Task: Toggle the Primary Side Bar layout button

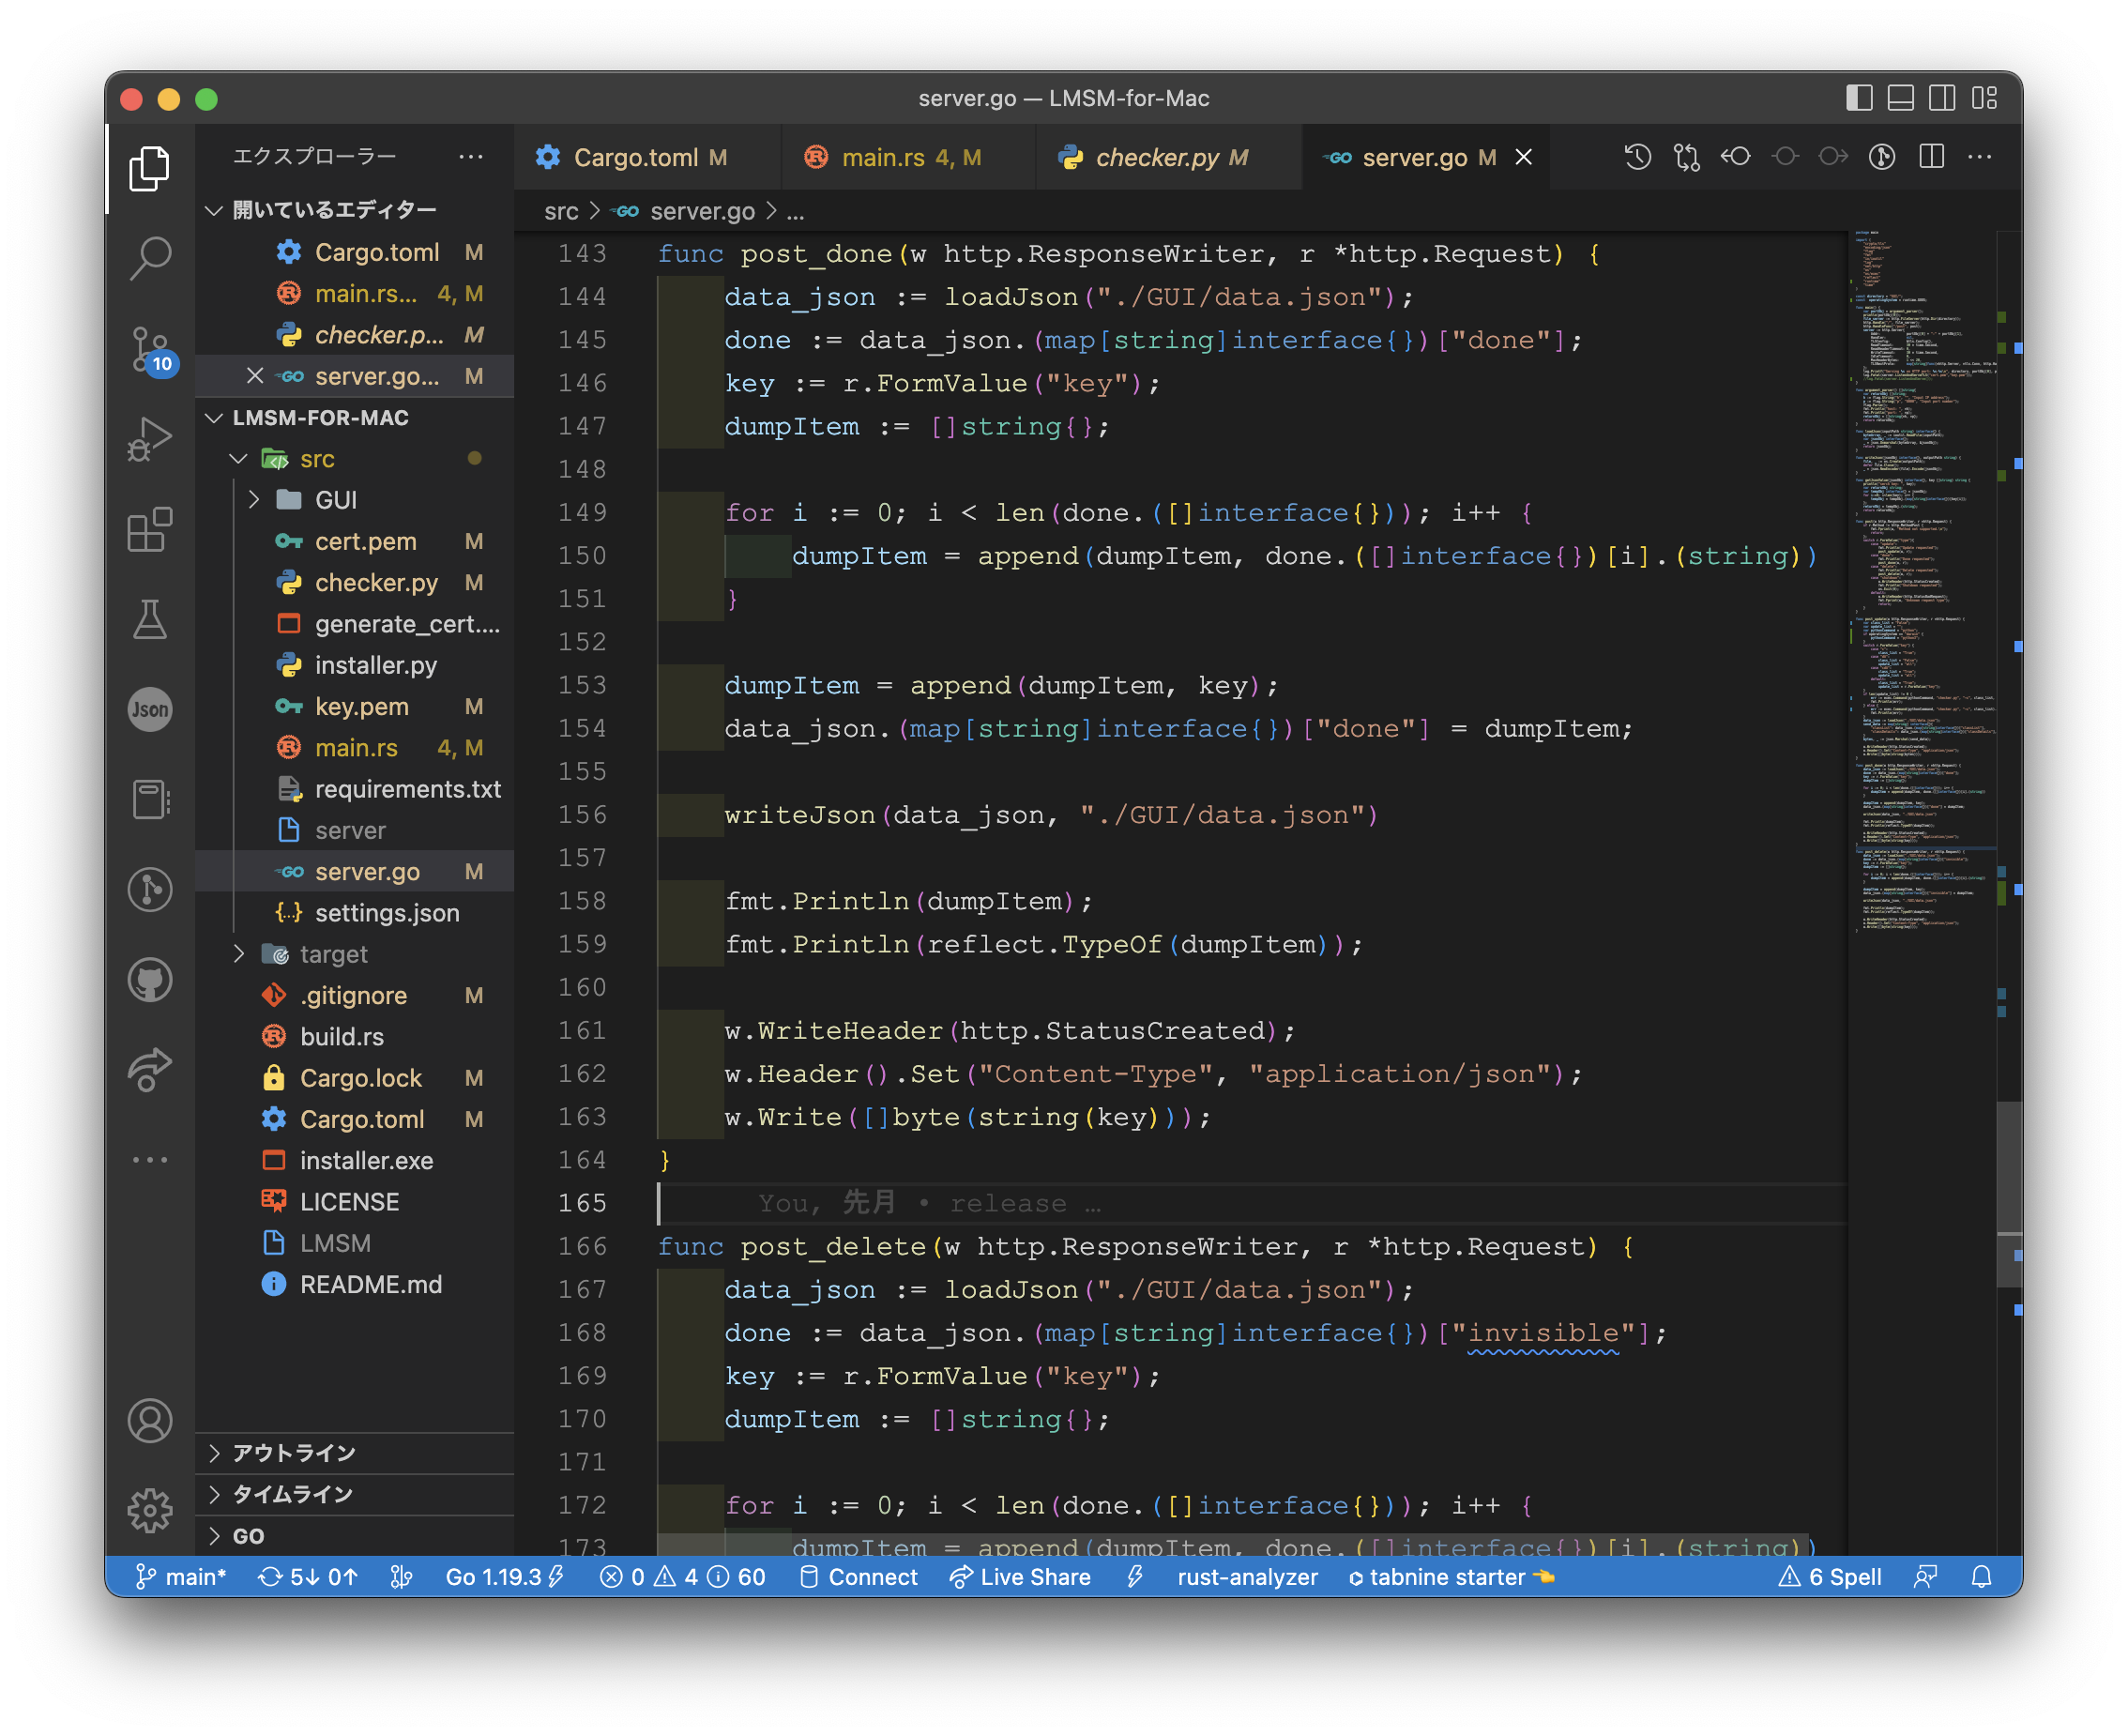Action: pyautogui.click(x=1858, y=98)
